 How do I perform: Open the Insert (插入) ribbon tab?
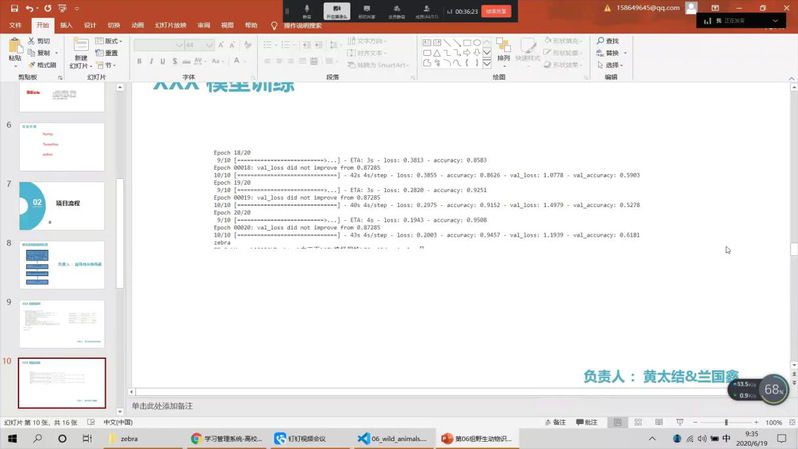tap(66, 25)
